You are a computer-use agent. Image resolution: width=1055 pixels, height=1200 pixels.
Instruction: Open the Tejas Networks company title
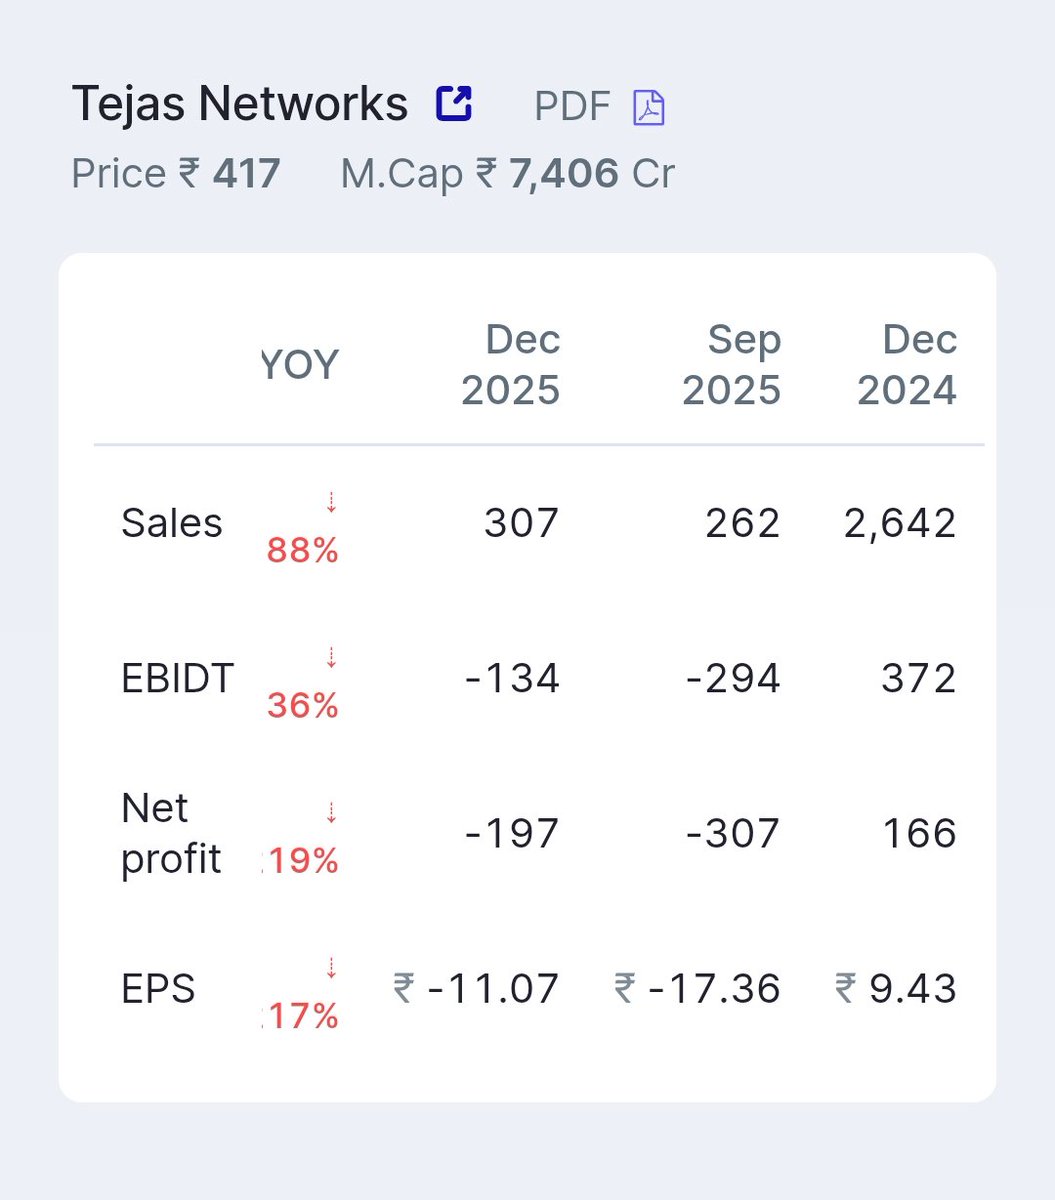click(240, 104)
